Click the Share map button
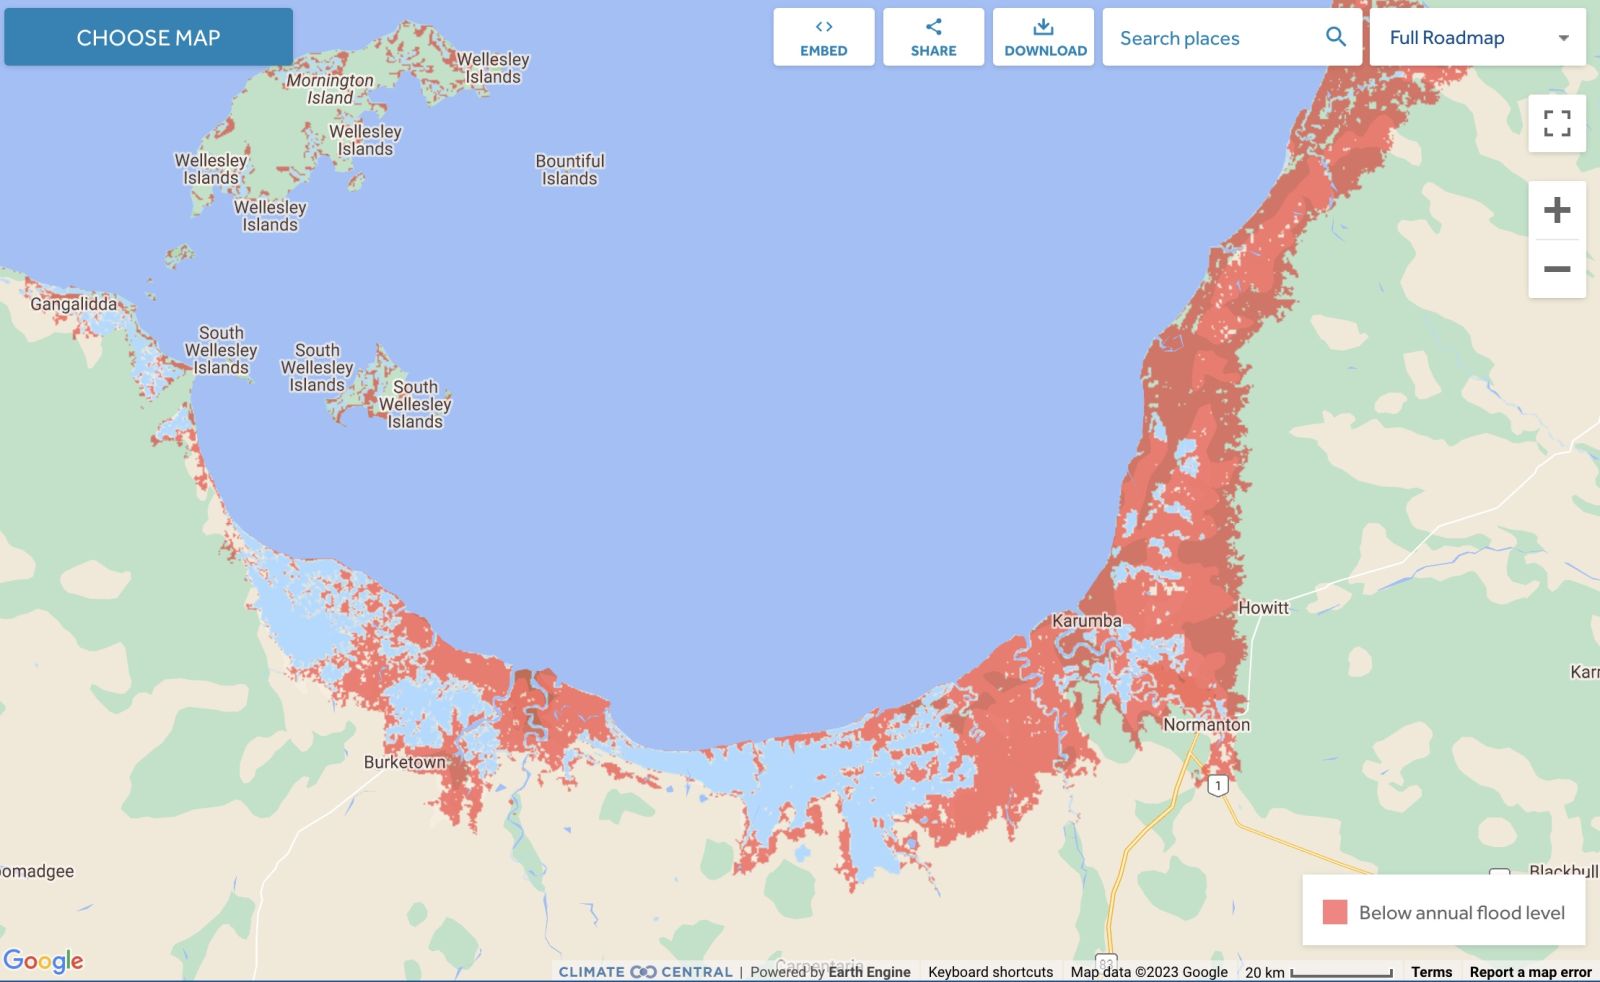 pos(933,37)
